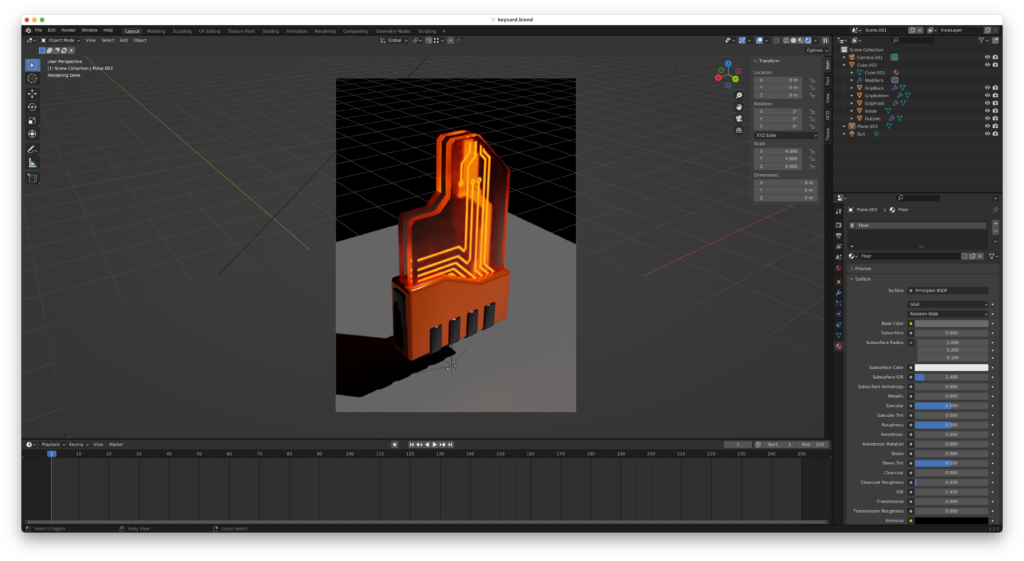1024x561 pixels.
Task: Toggle visibility of the Sun light
Action: (987, 133)
